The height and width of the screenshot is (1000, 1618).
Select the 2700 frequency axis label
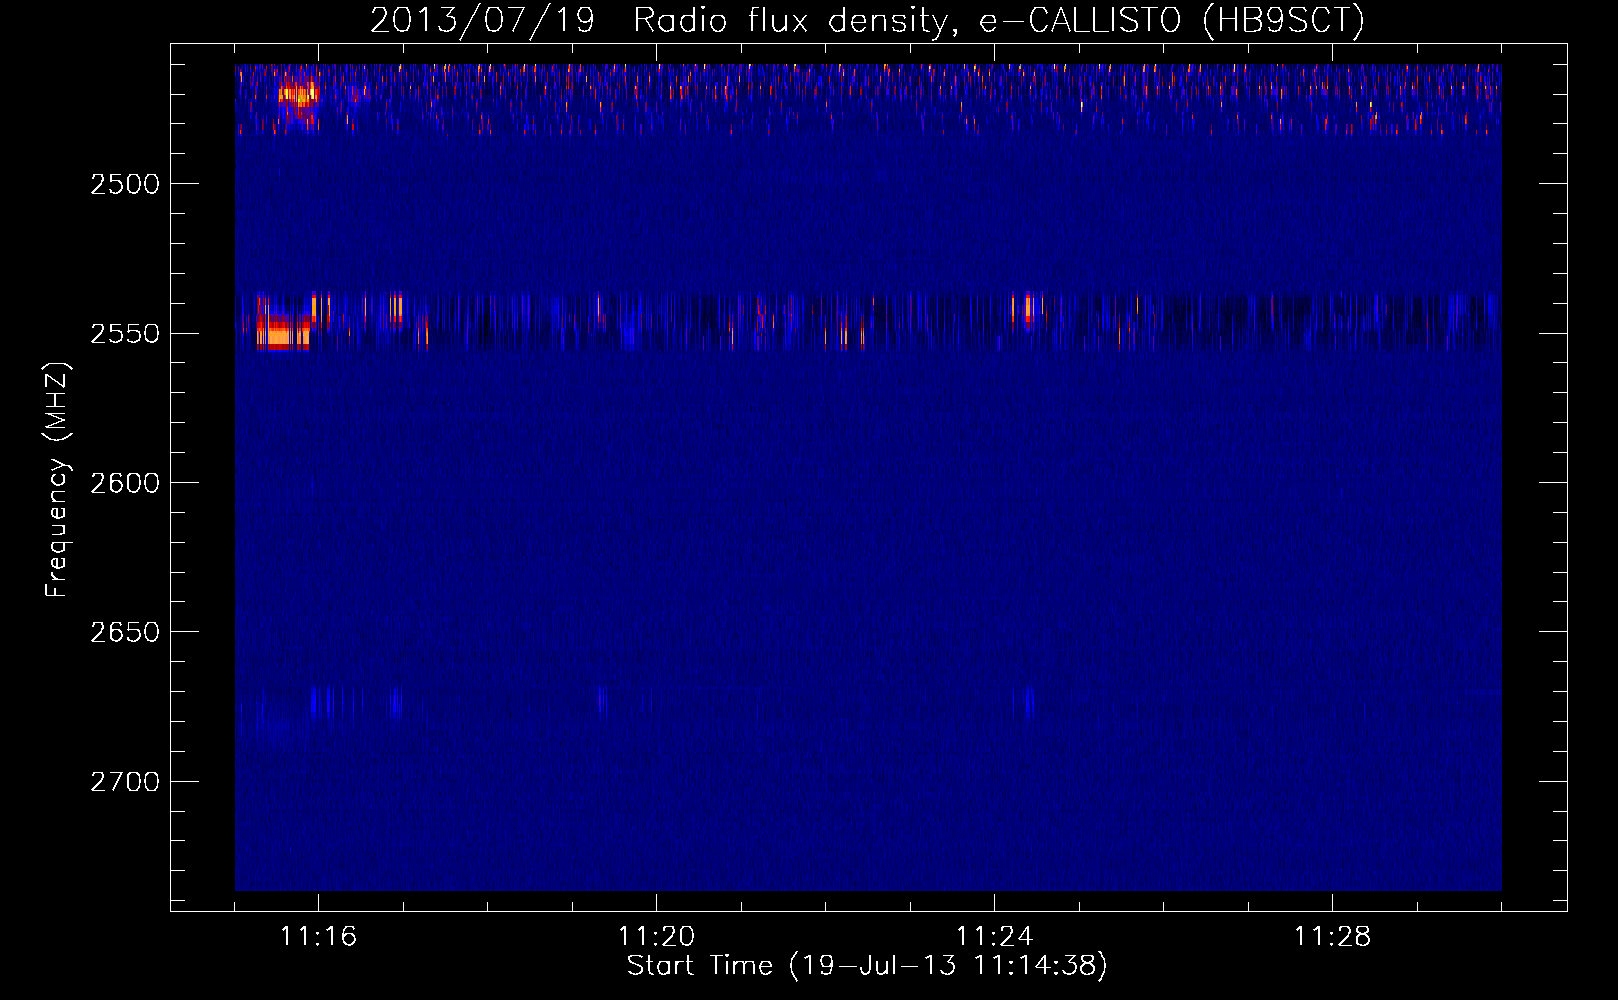(125, 781)
